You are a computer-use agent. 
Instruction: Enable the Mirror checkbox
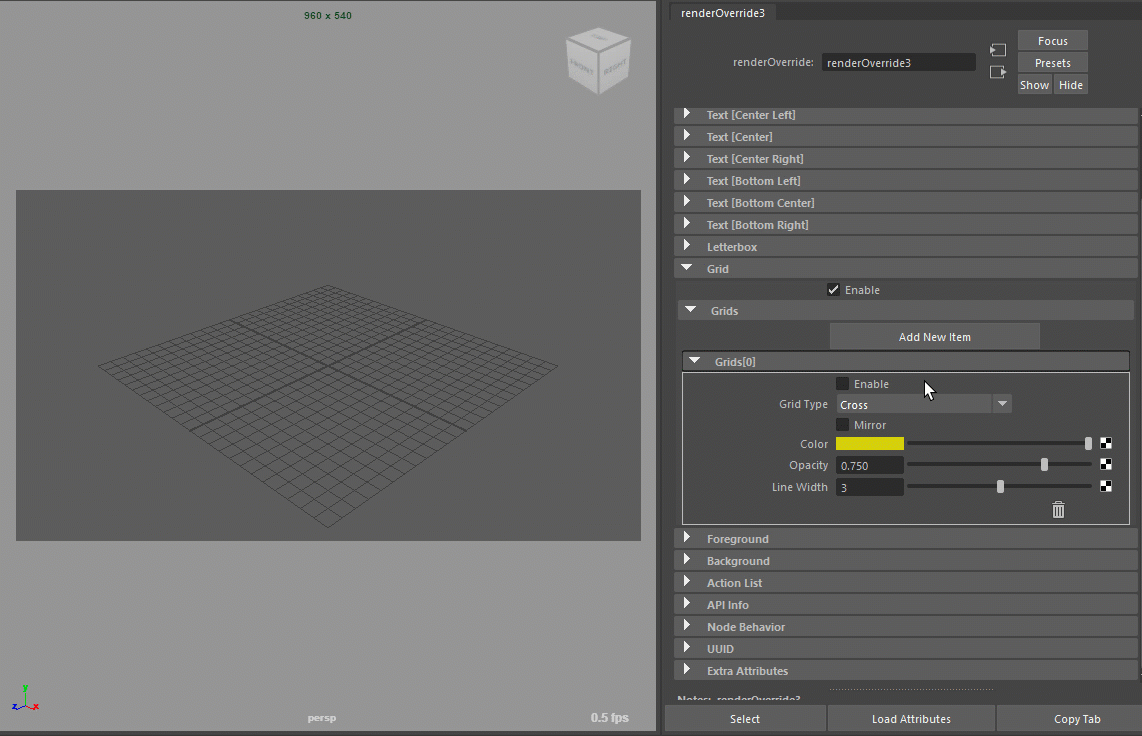[843, 425]
